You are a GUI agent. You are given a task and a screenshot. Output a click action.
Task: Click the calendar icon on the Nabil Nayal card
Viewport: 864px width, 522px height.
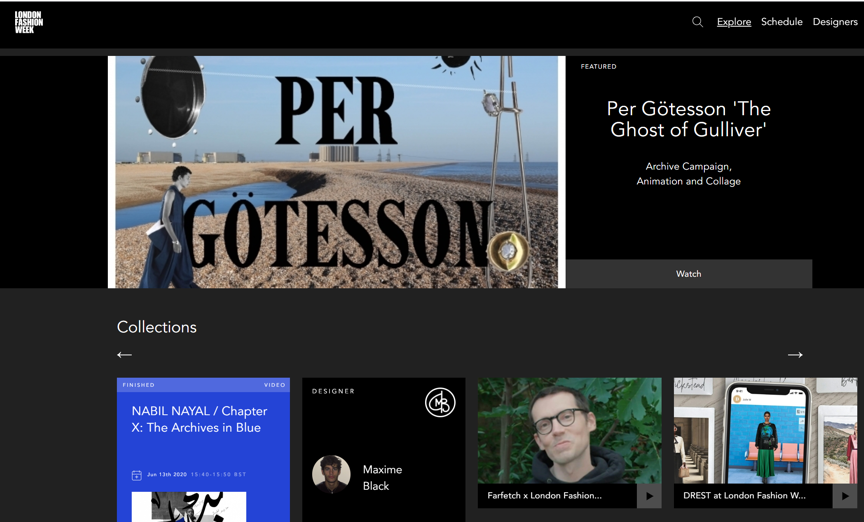[x=137, y=475]
